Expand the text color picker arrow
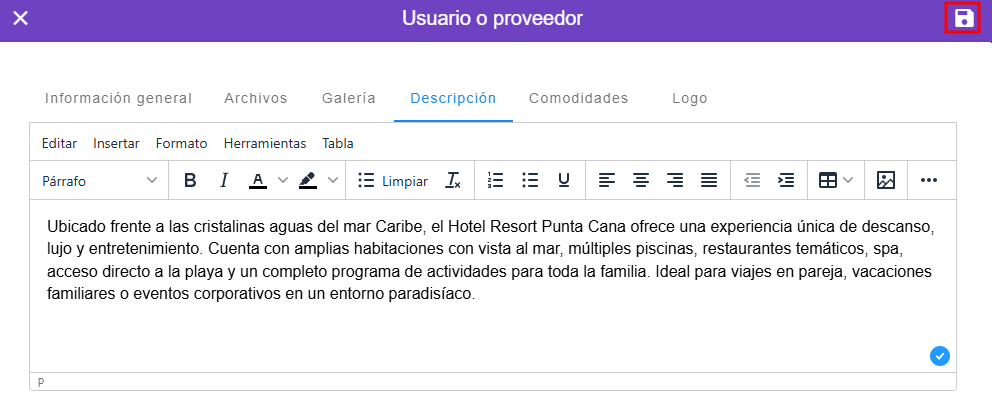Screen dimensions: 992x419 (283, 181)
